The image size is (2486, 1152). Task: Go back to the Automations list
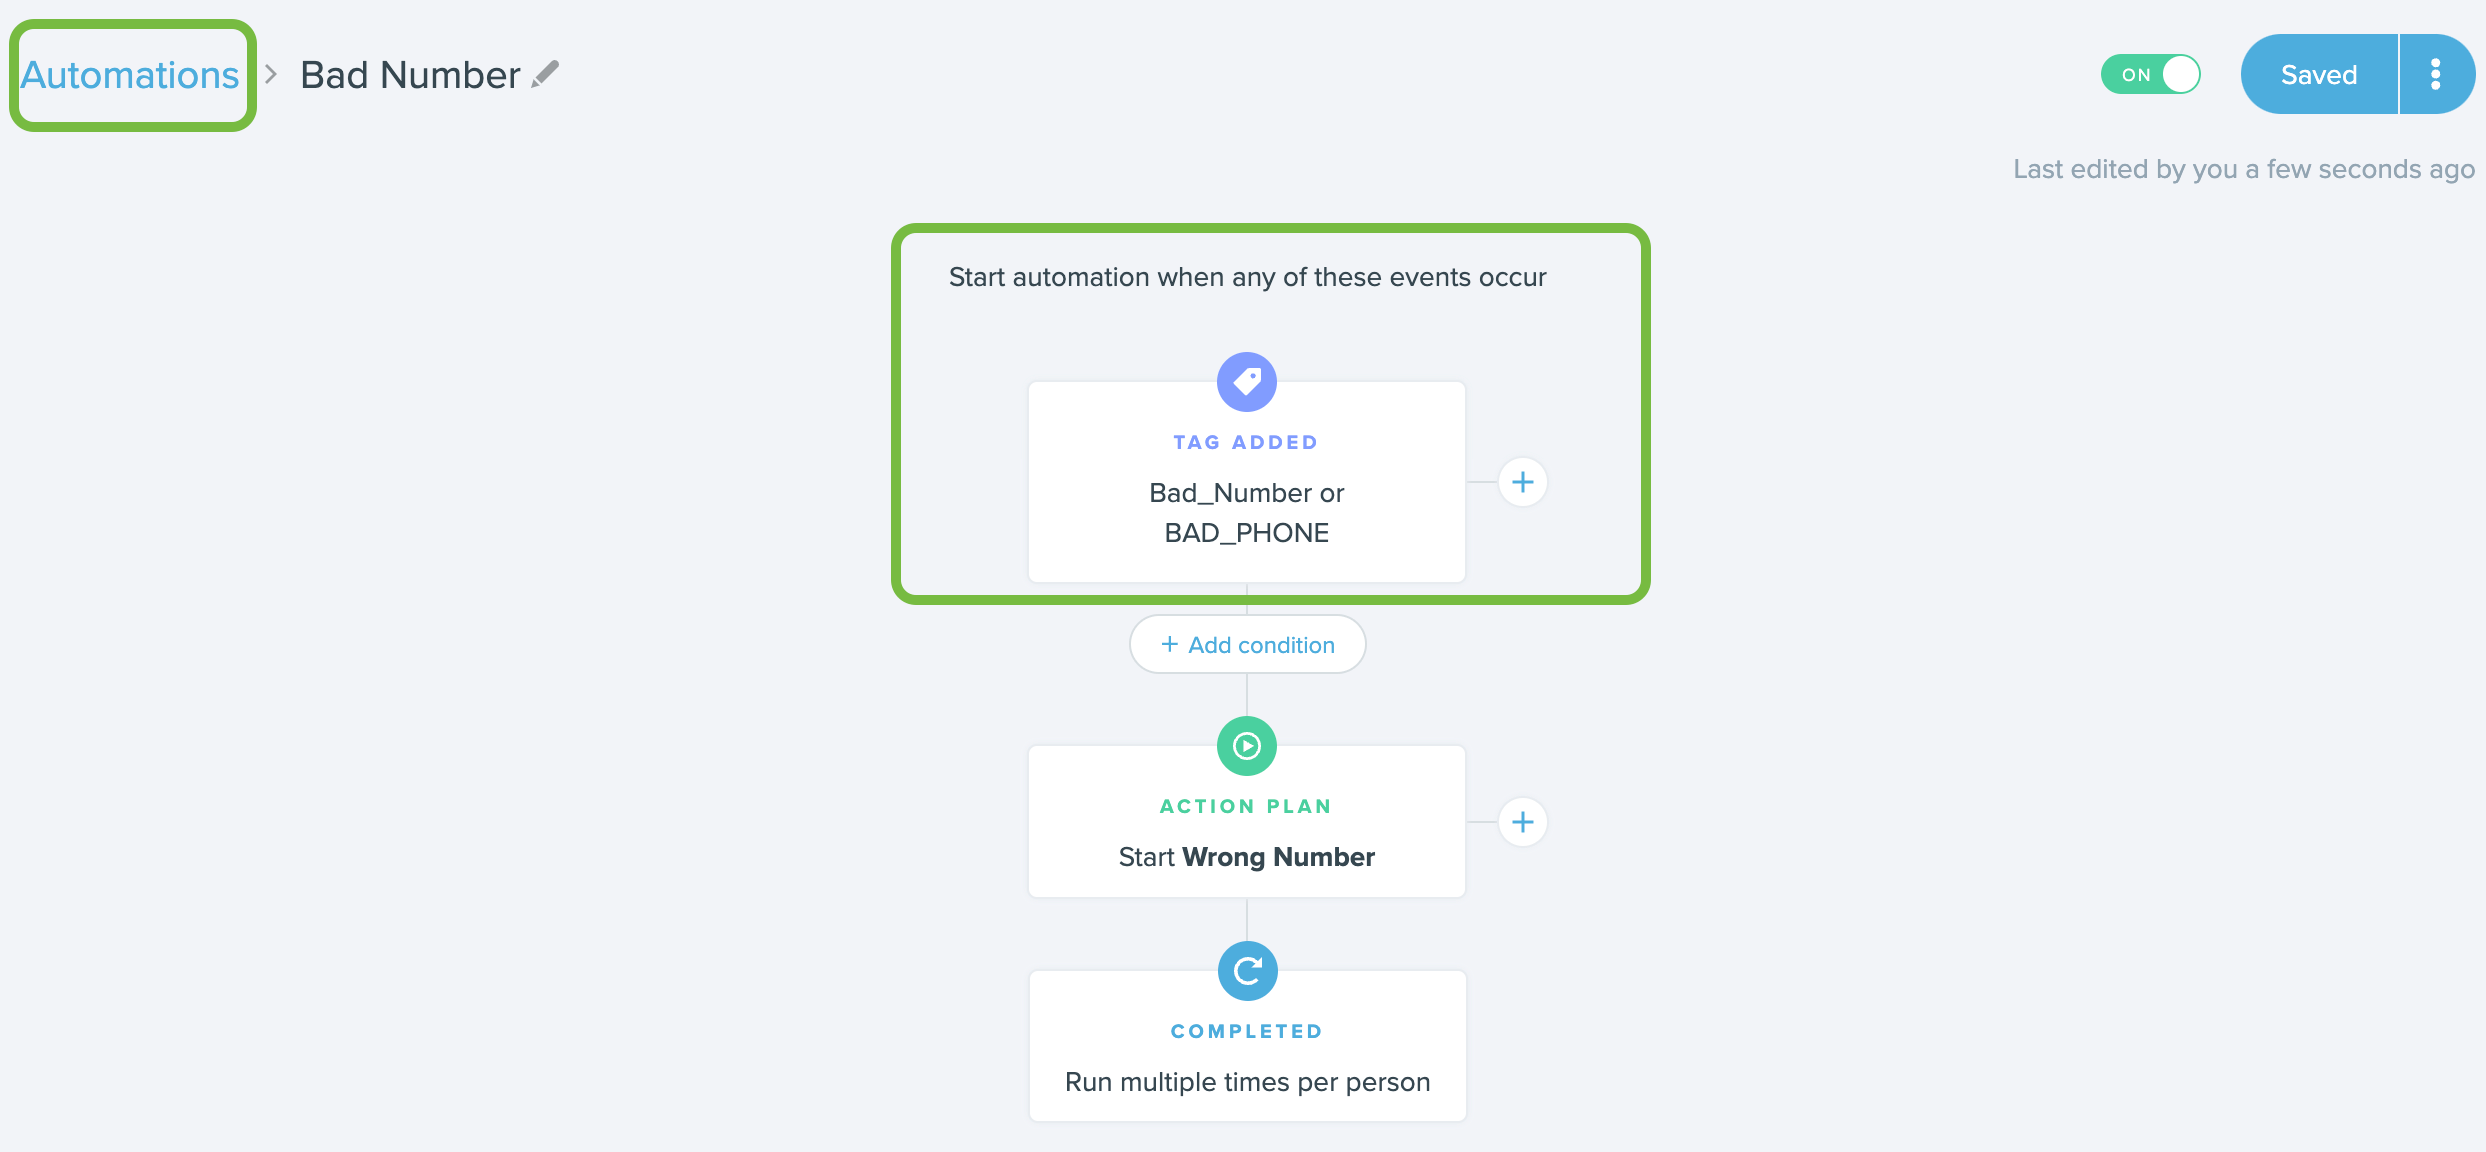130,75
